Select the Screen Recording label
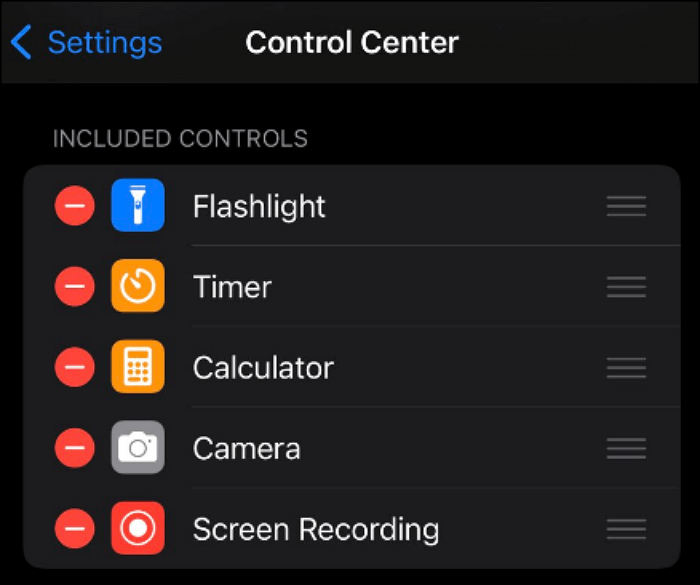 coord(315,528)
